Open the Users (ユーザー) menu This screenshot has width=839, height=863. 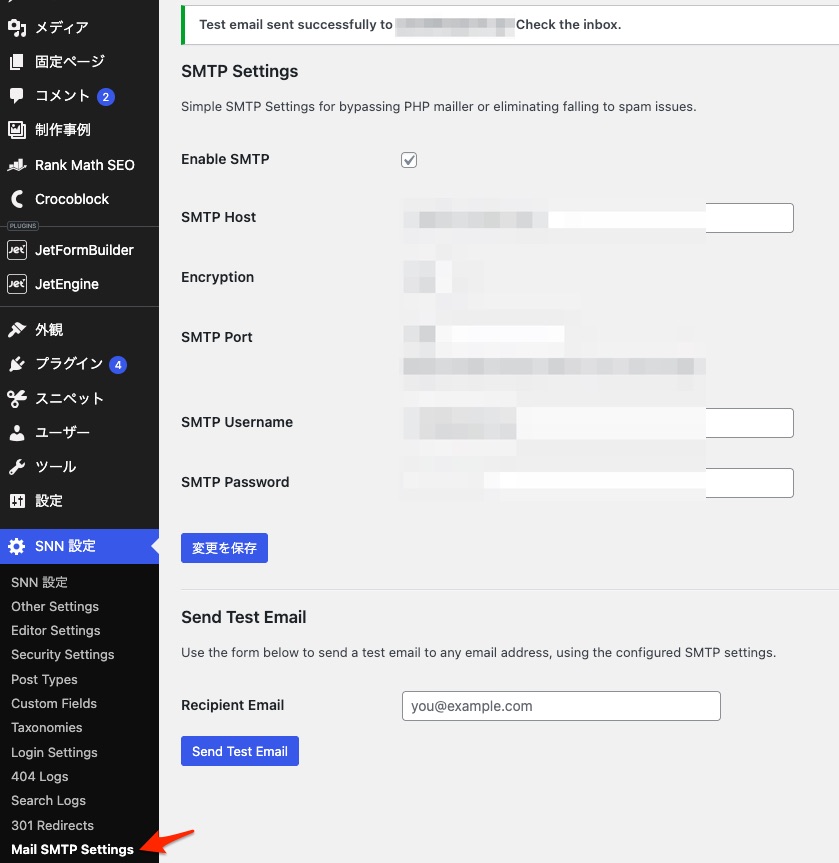click(62, 433)
